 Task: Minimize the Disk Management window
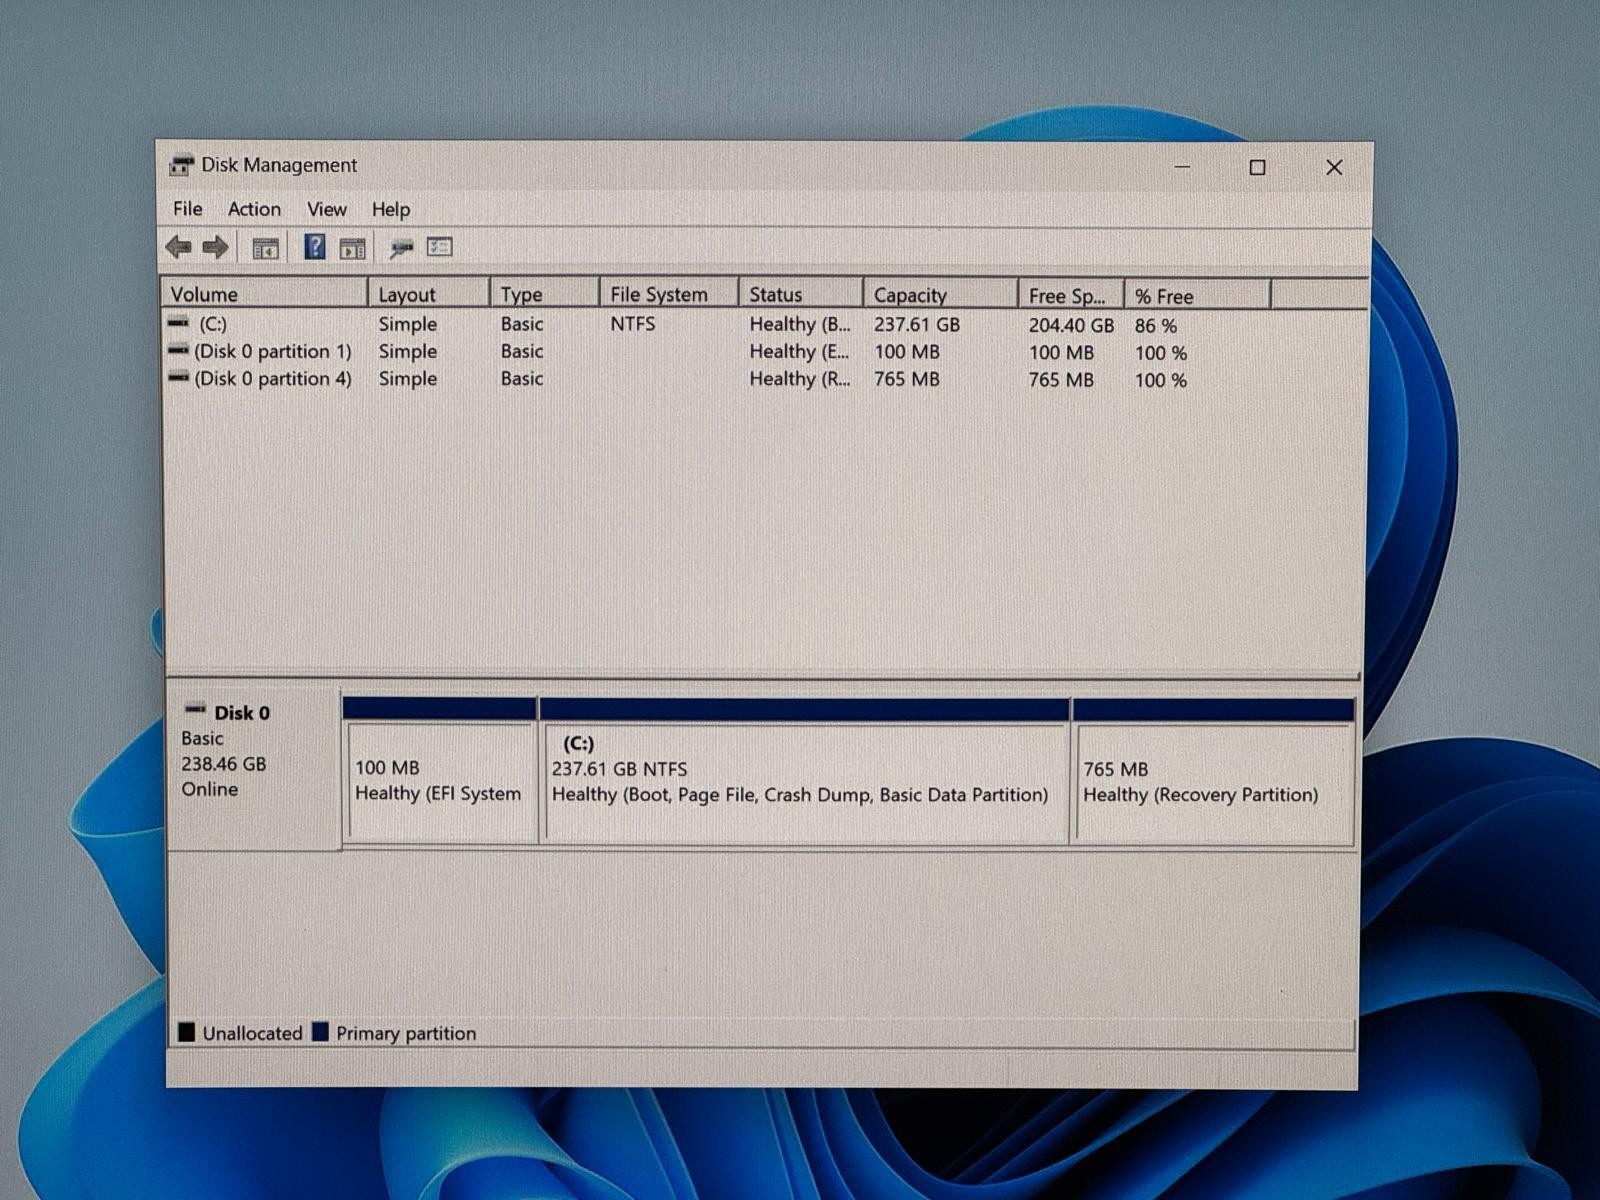[x=1182, y=167]
